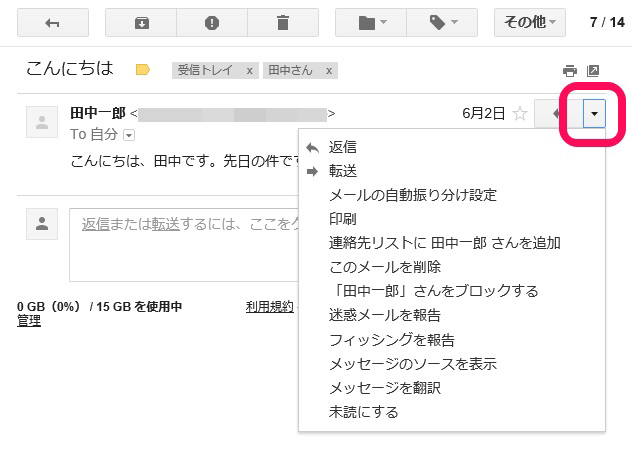Image resolution: width=632 pixels, height=456 pixels.
Task: Click the yellow importance marker next to subject
Action: [x=143, y=70]
